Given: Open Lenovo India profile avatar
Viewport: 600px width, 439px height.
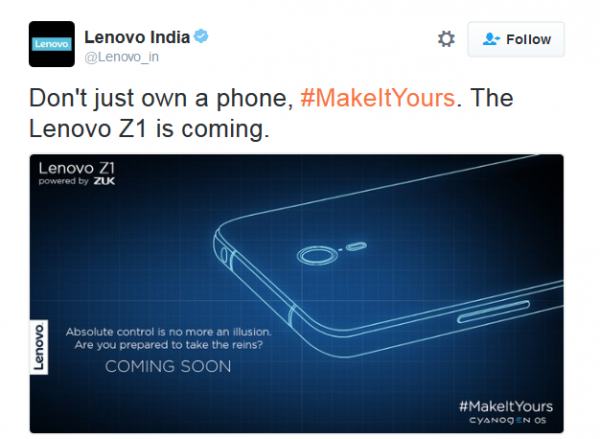Looking at the screenshot, I should click(x=52, y=44).
